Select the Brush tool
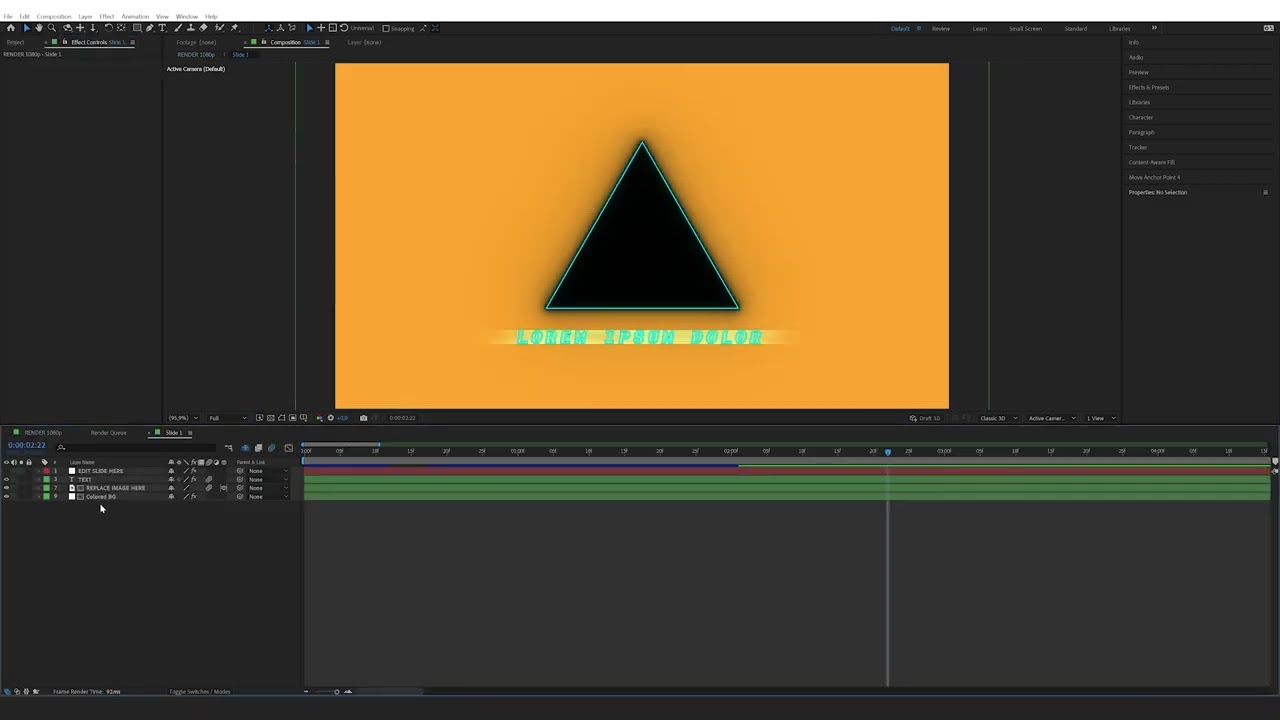This screenshot has width=1280, height=720. (178, 28)
